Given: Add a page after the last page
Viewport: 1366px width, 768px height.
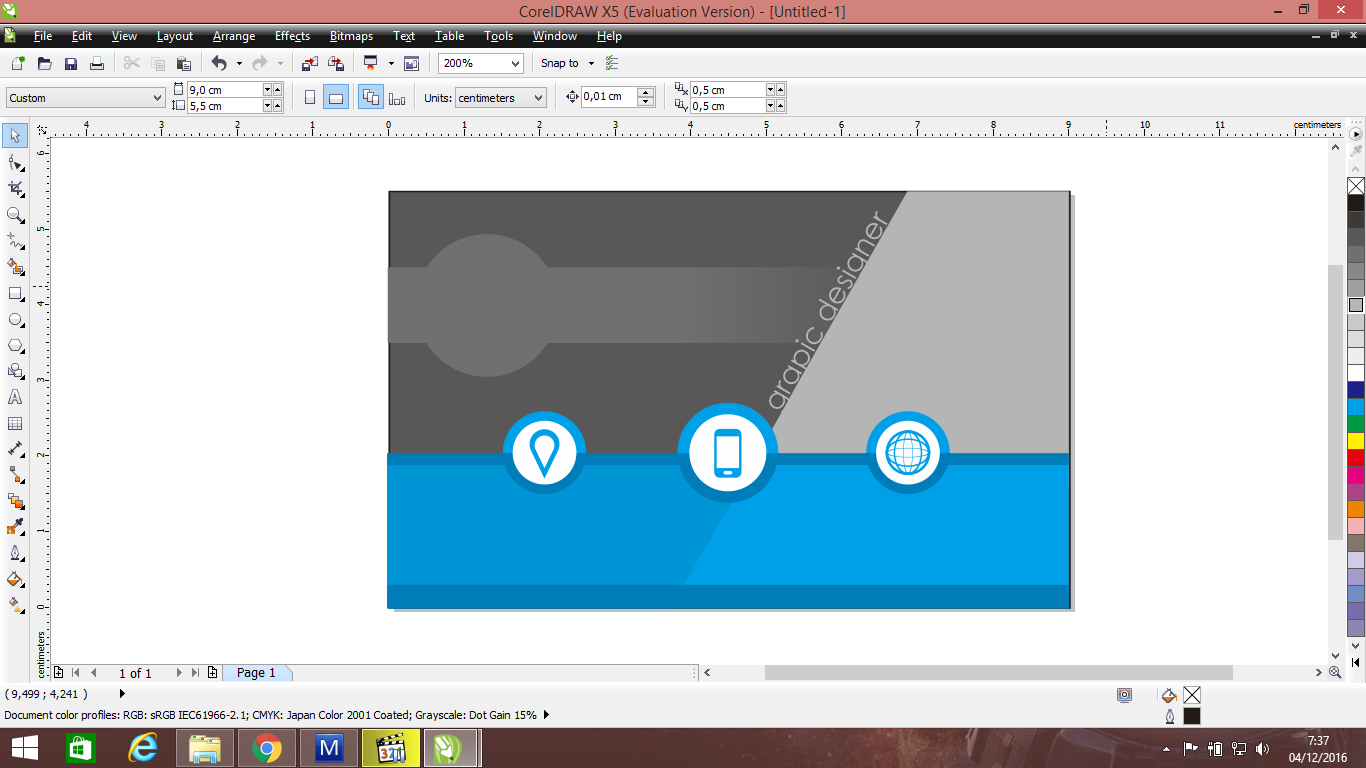Looking at the screenshot, I should [212, 673].
